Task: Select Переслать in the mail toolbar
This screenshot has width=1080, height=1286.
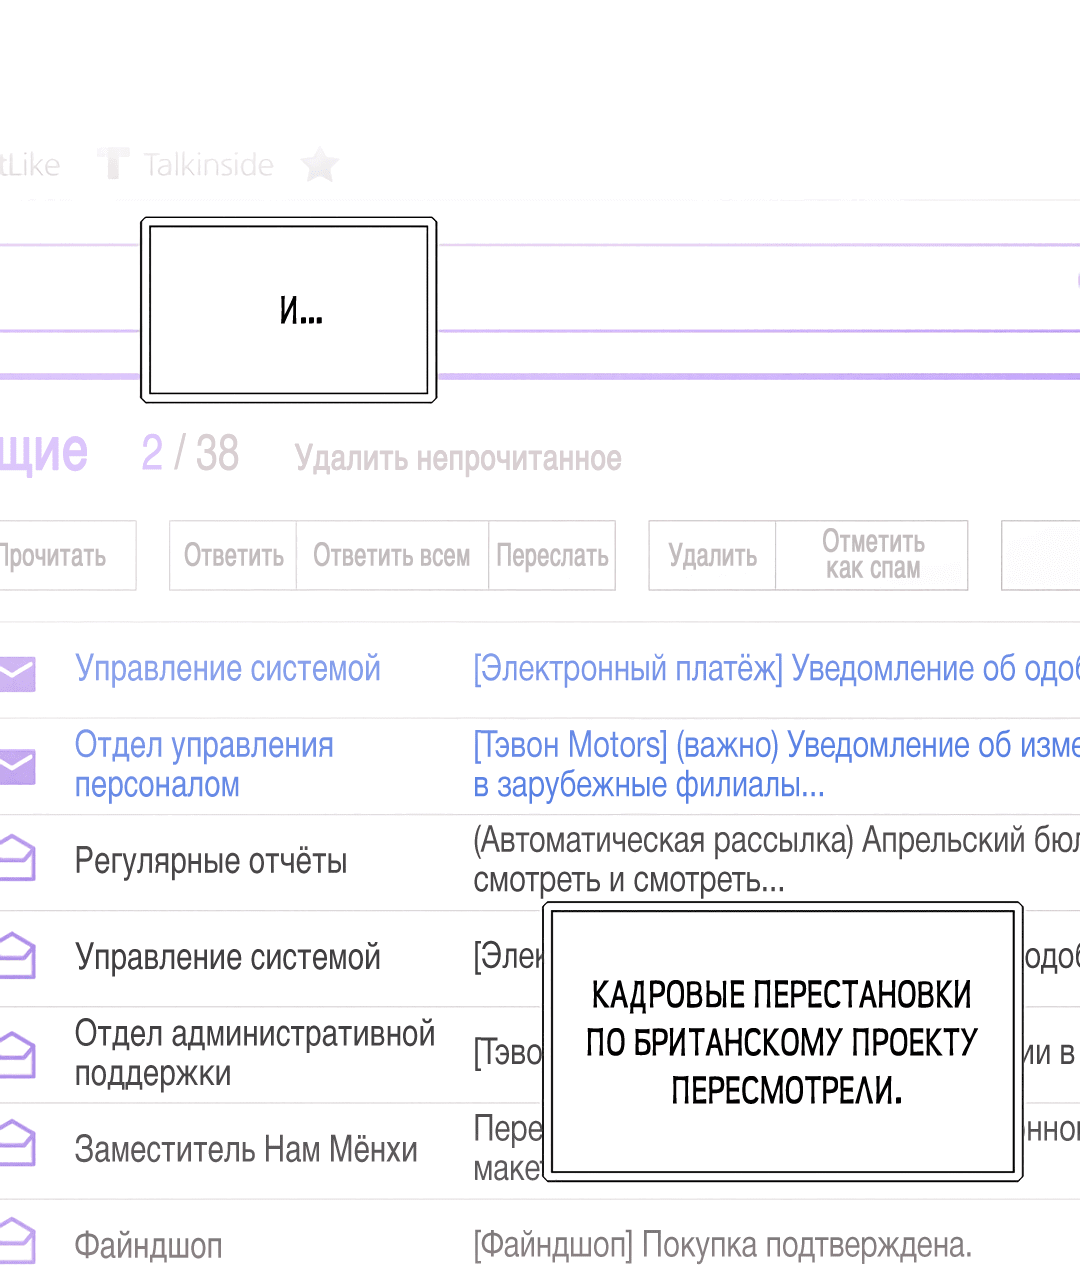Action: pos(552,556)
